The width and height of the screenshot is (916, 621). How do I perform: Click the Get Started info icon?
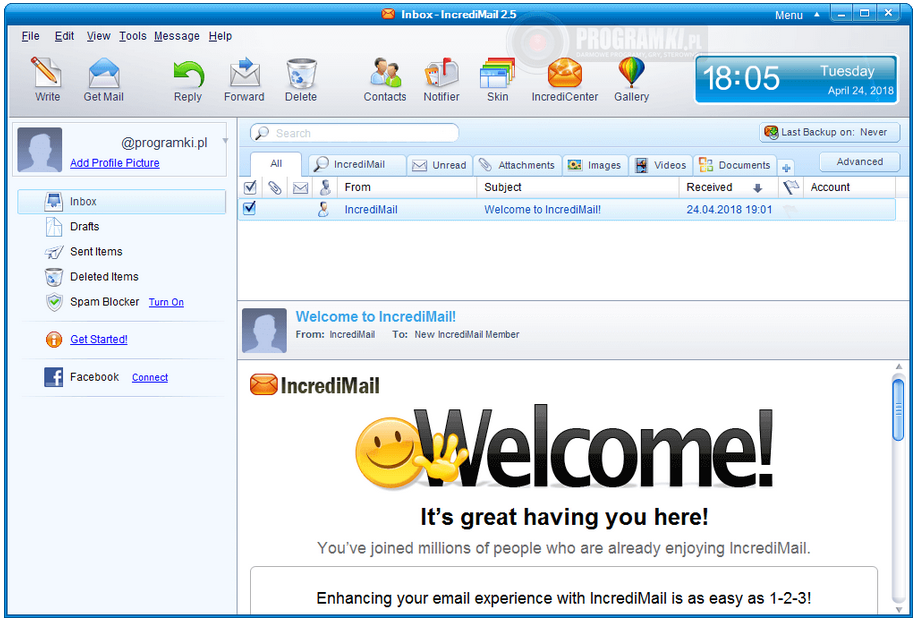tap(54, 339)
